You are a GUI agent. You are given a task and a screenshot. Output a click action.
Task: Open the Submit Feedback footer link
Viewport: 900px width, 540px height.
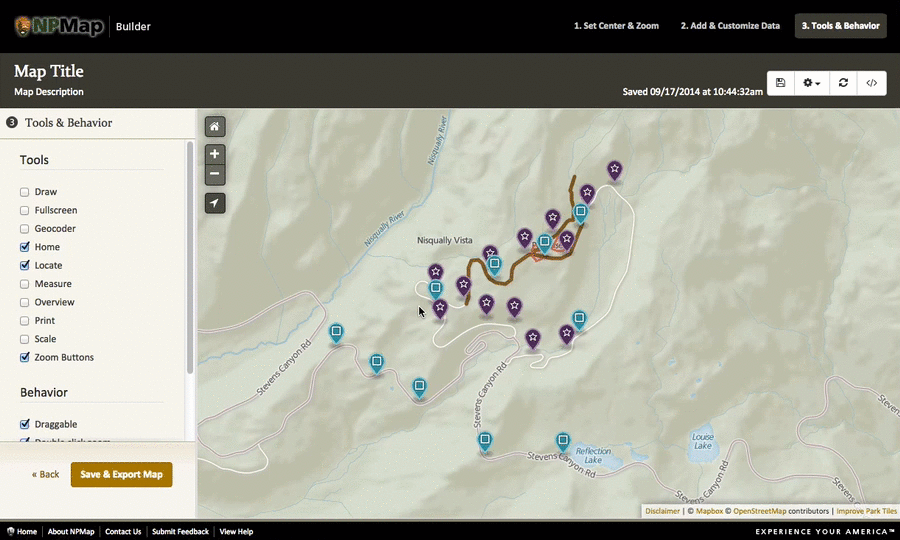coord(180,531)
